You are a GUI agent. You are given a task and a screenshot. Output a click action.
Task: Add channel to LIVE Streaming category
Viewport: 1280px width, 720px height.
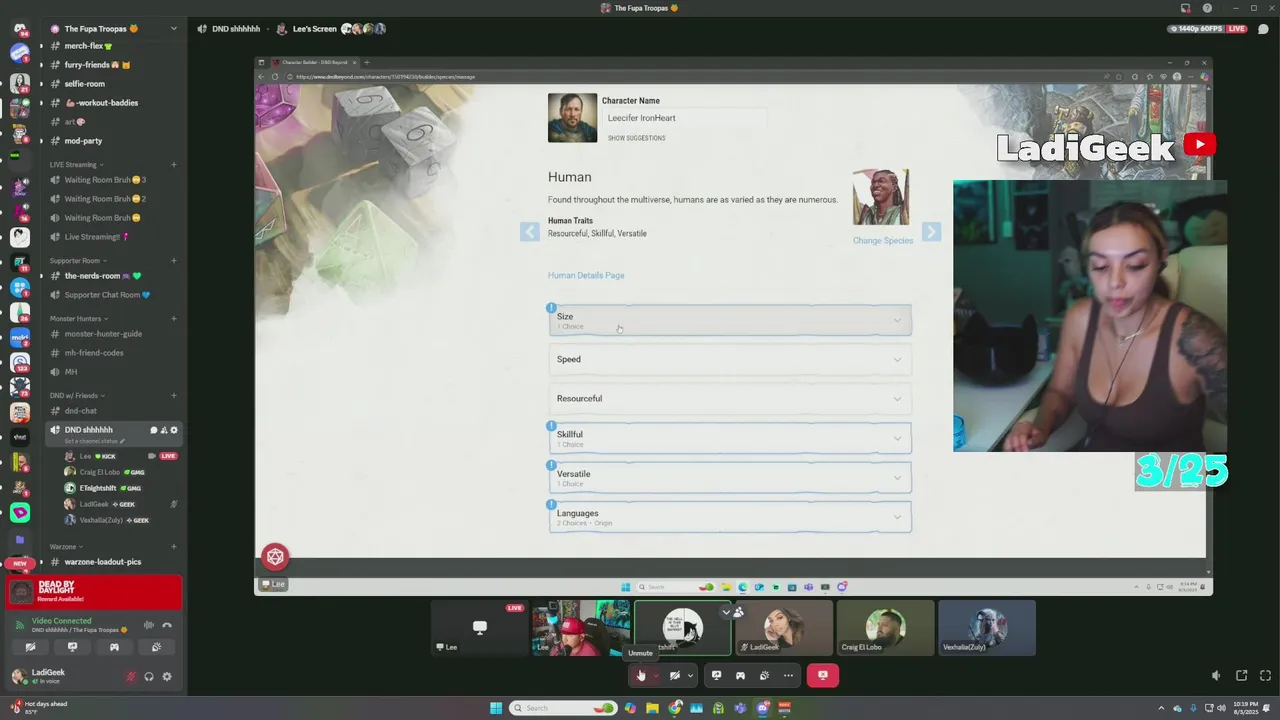[x=174, y=165]
